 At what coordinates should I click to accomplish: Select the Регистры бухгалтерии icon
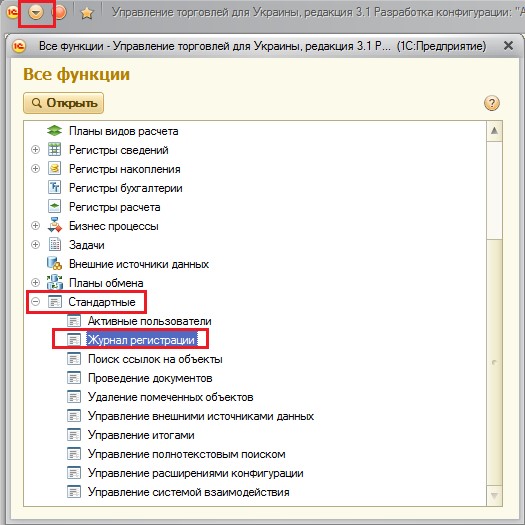click(54, 188)
